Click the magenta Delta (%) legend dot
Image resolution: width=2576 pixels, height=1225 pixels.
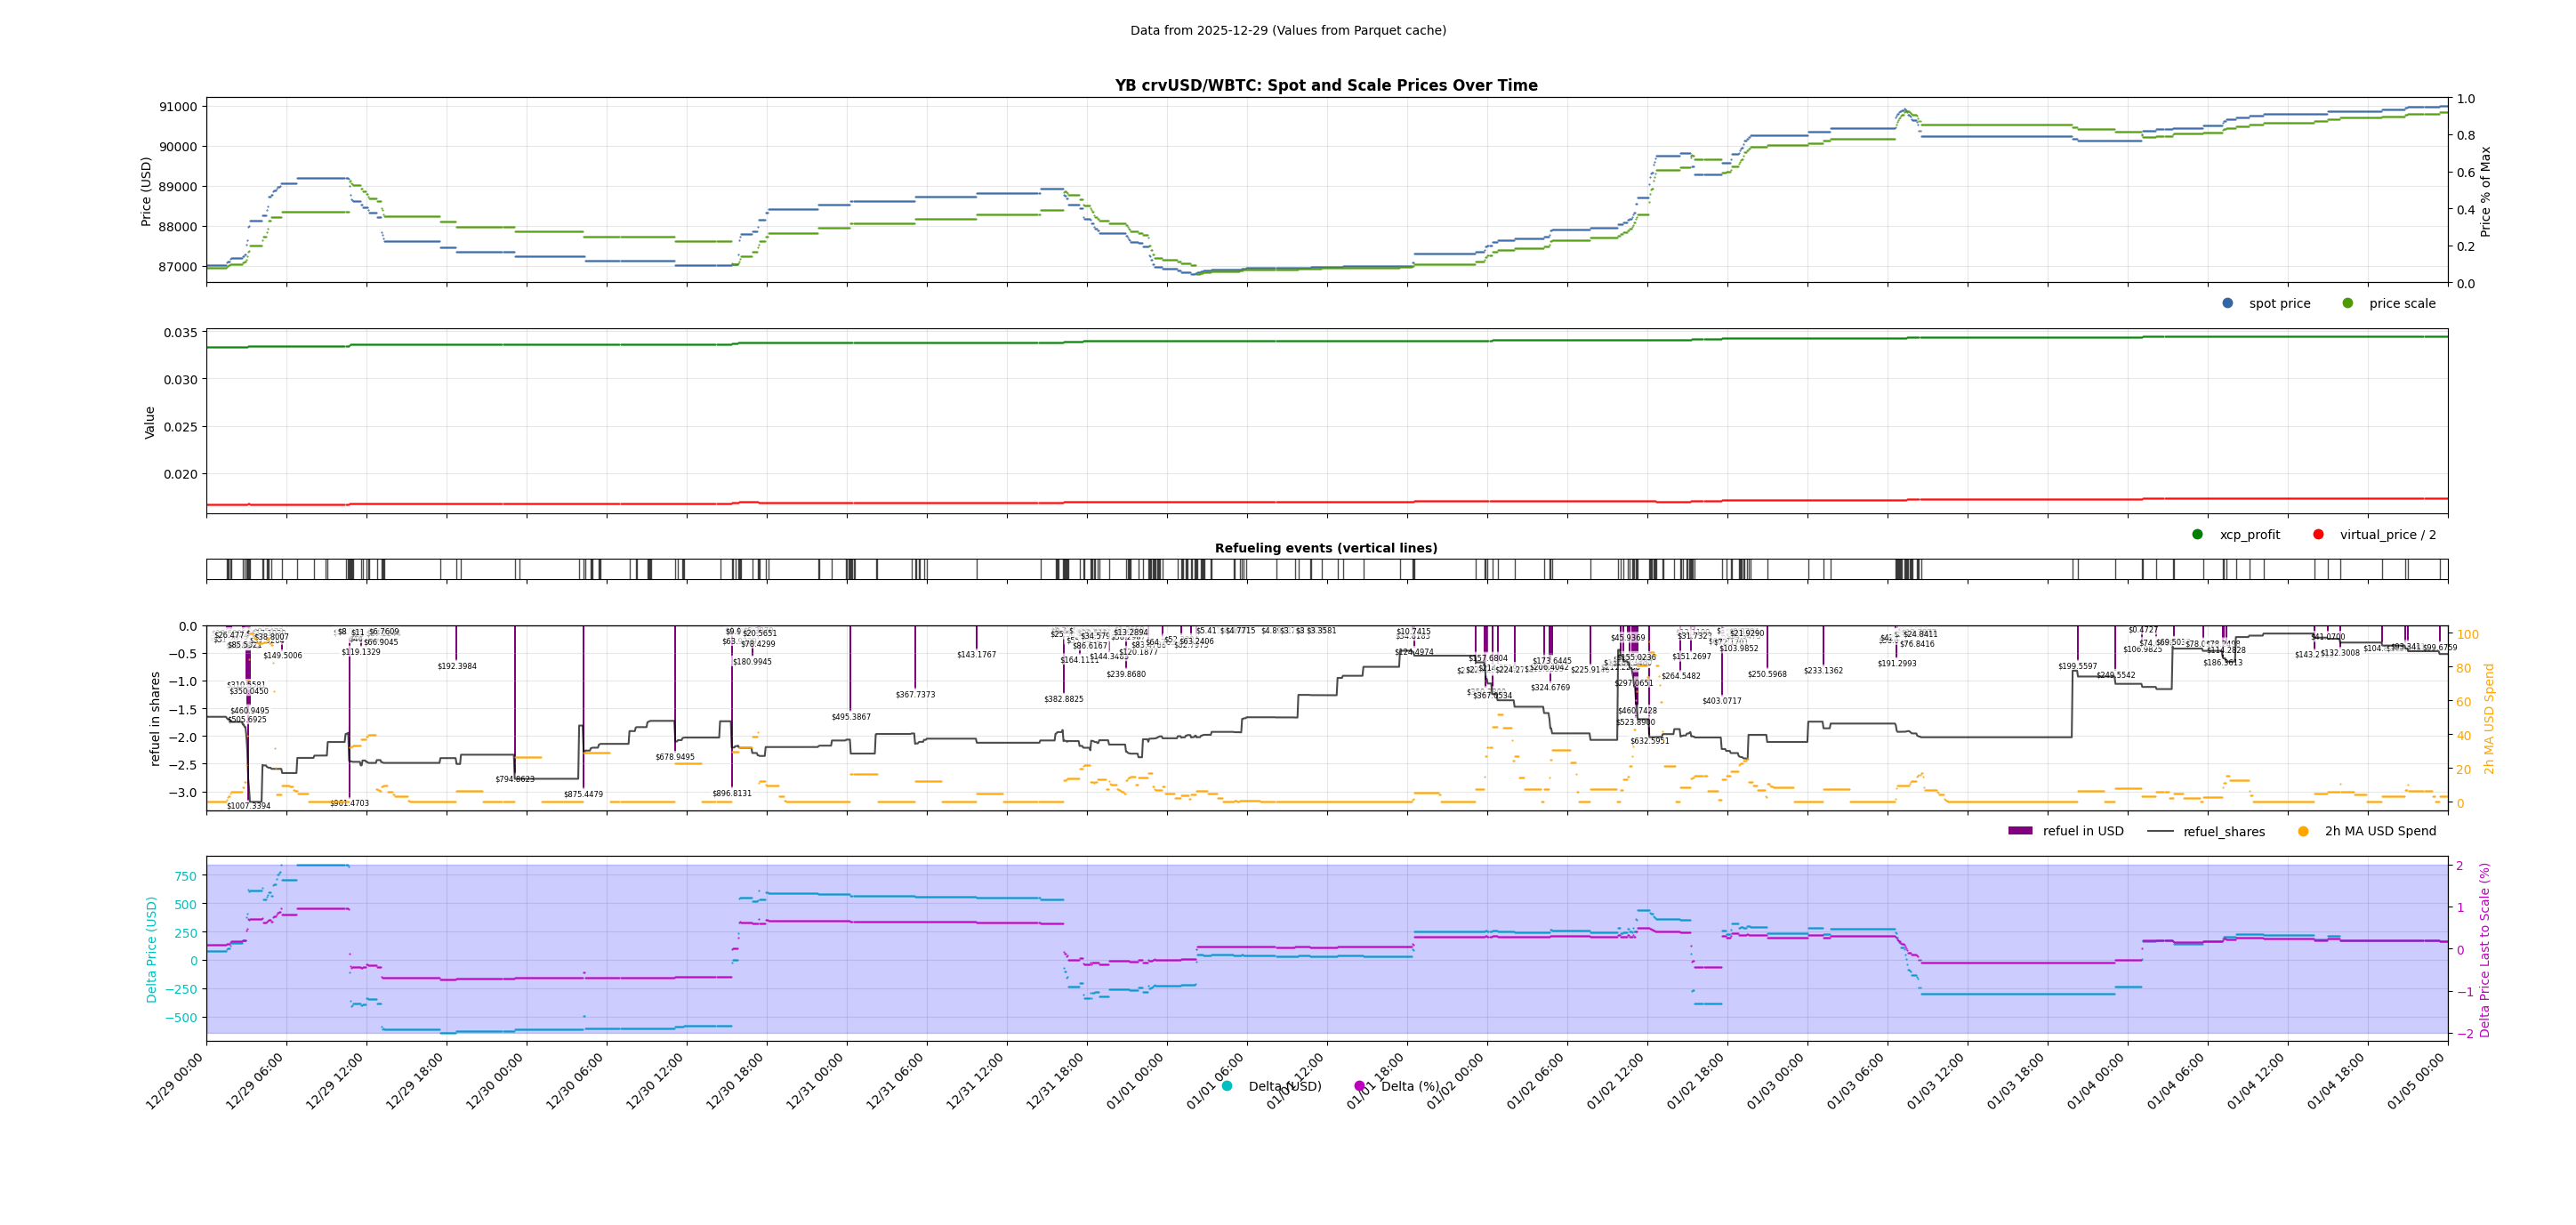1359,1086
